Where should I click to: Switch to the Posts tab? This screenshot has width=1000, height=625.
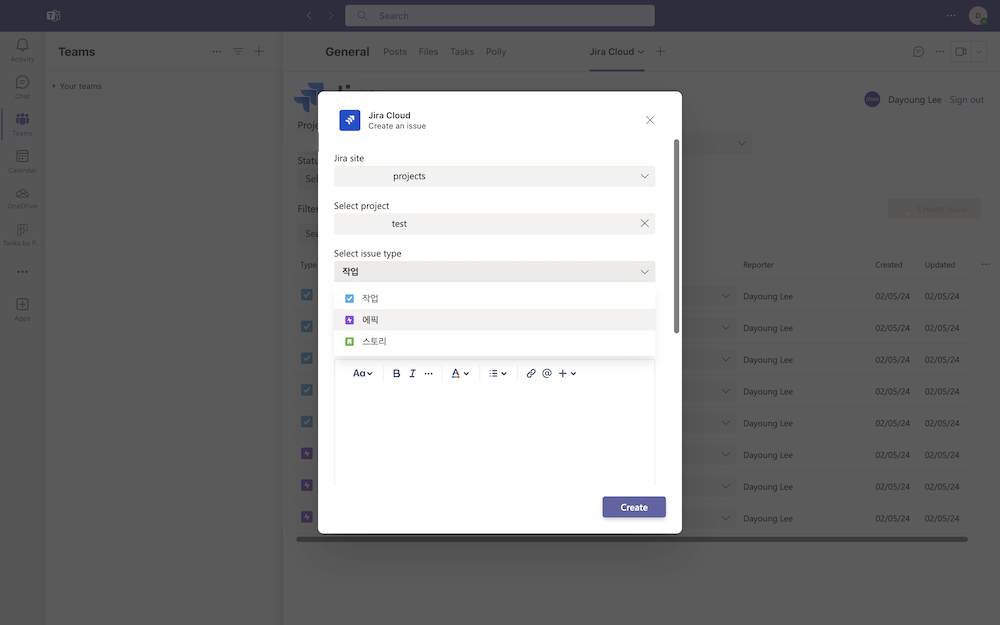[x=395, y=52]
